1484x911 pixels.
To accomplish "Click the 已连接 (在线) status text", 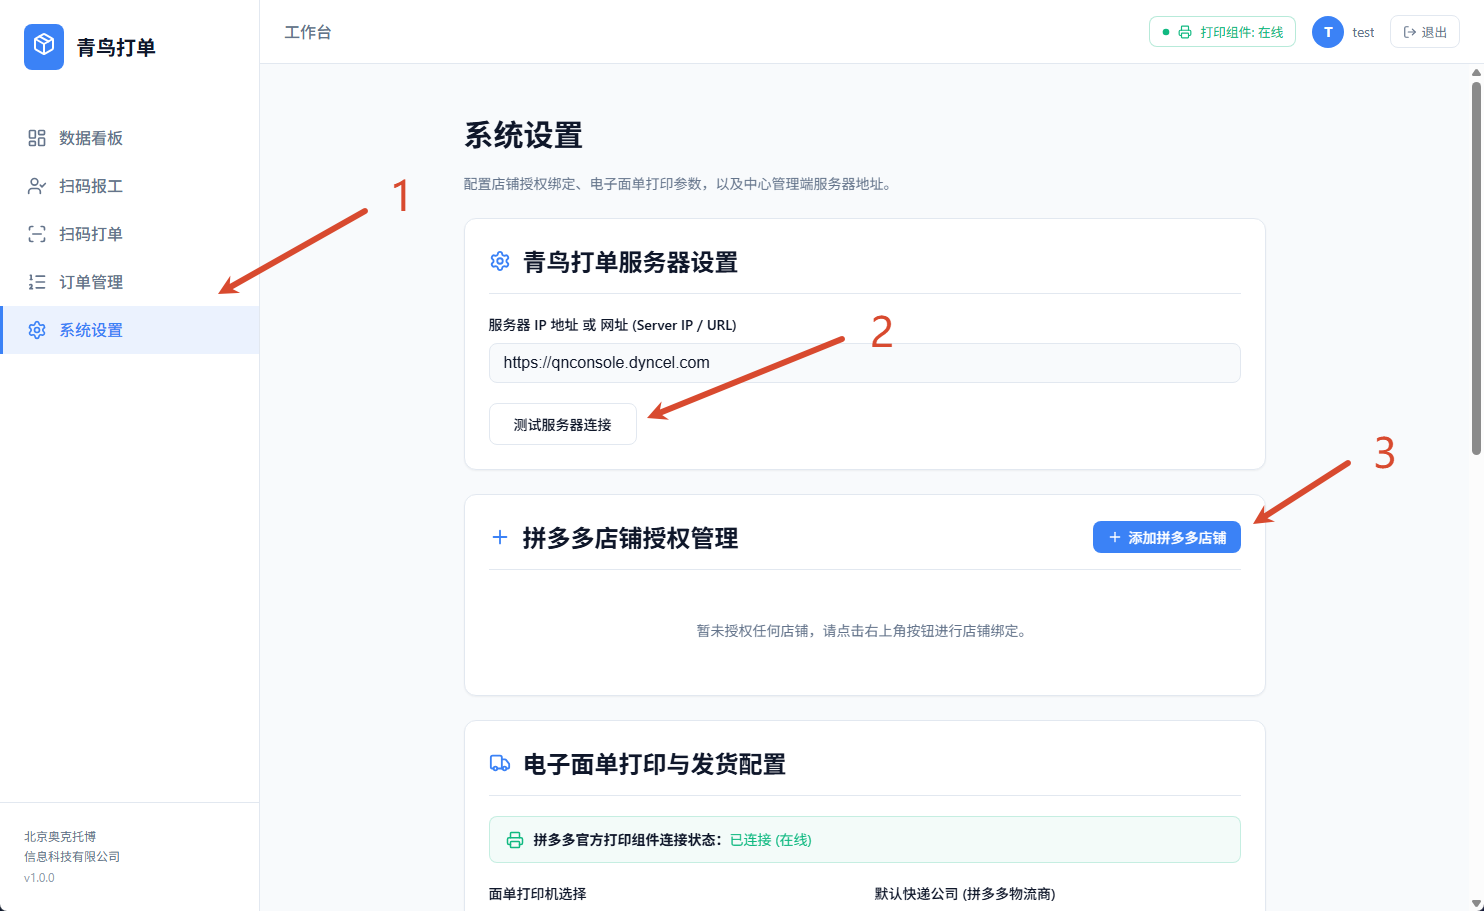I will click(x=771, y=840).
